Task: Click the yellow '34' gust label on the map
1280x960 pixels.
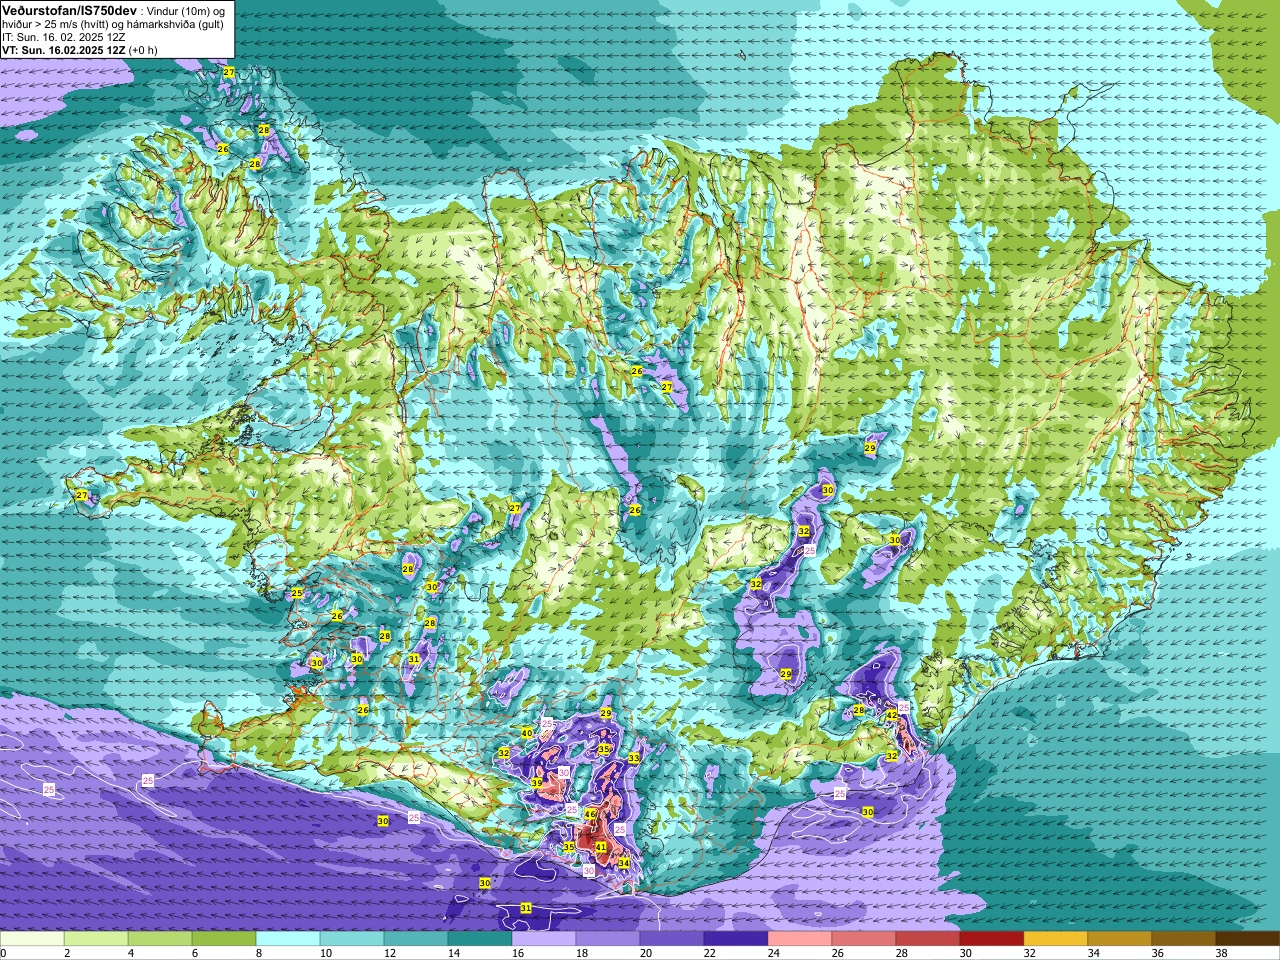Action: tap(624, 862)
